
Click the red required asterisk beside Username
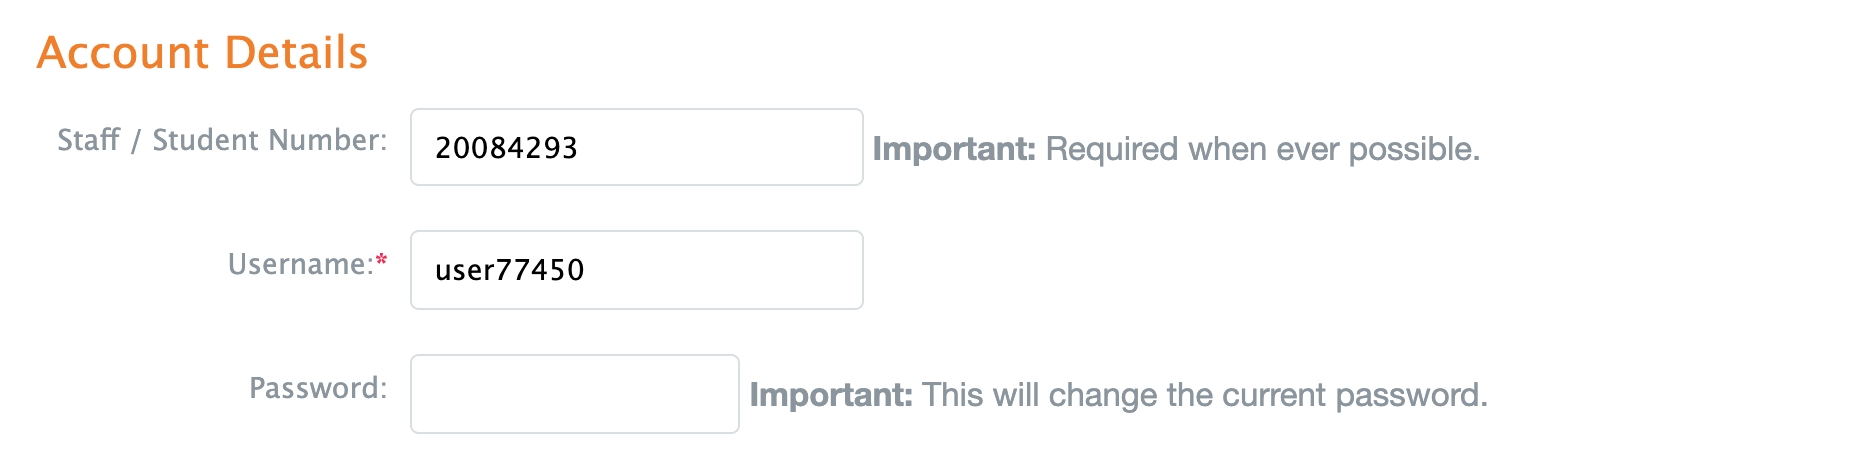coord(381,261)
